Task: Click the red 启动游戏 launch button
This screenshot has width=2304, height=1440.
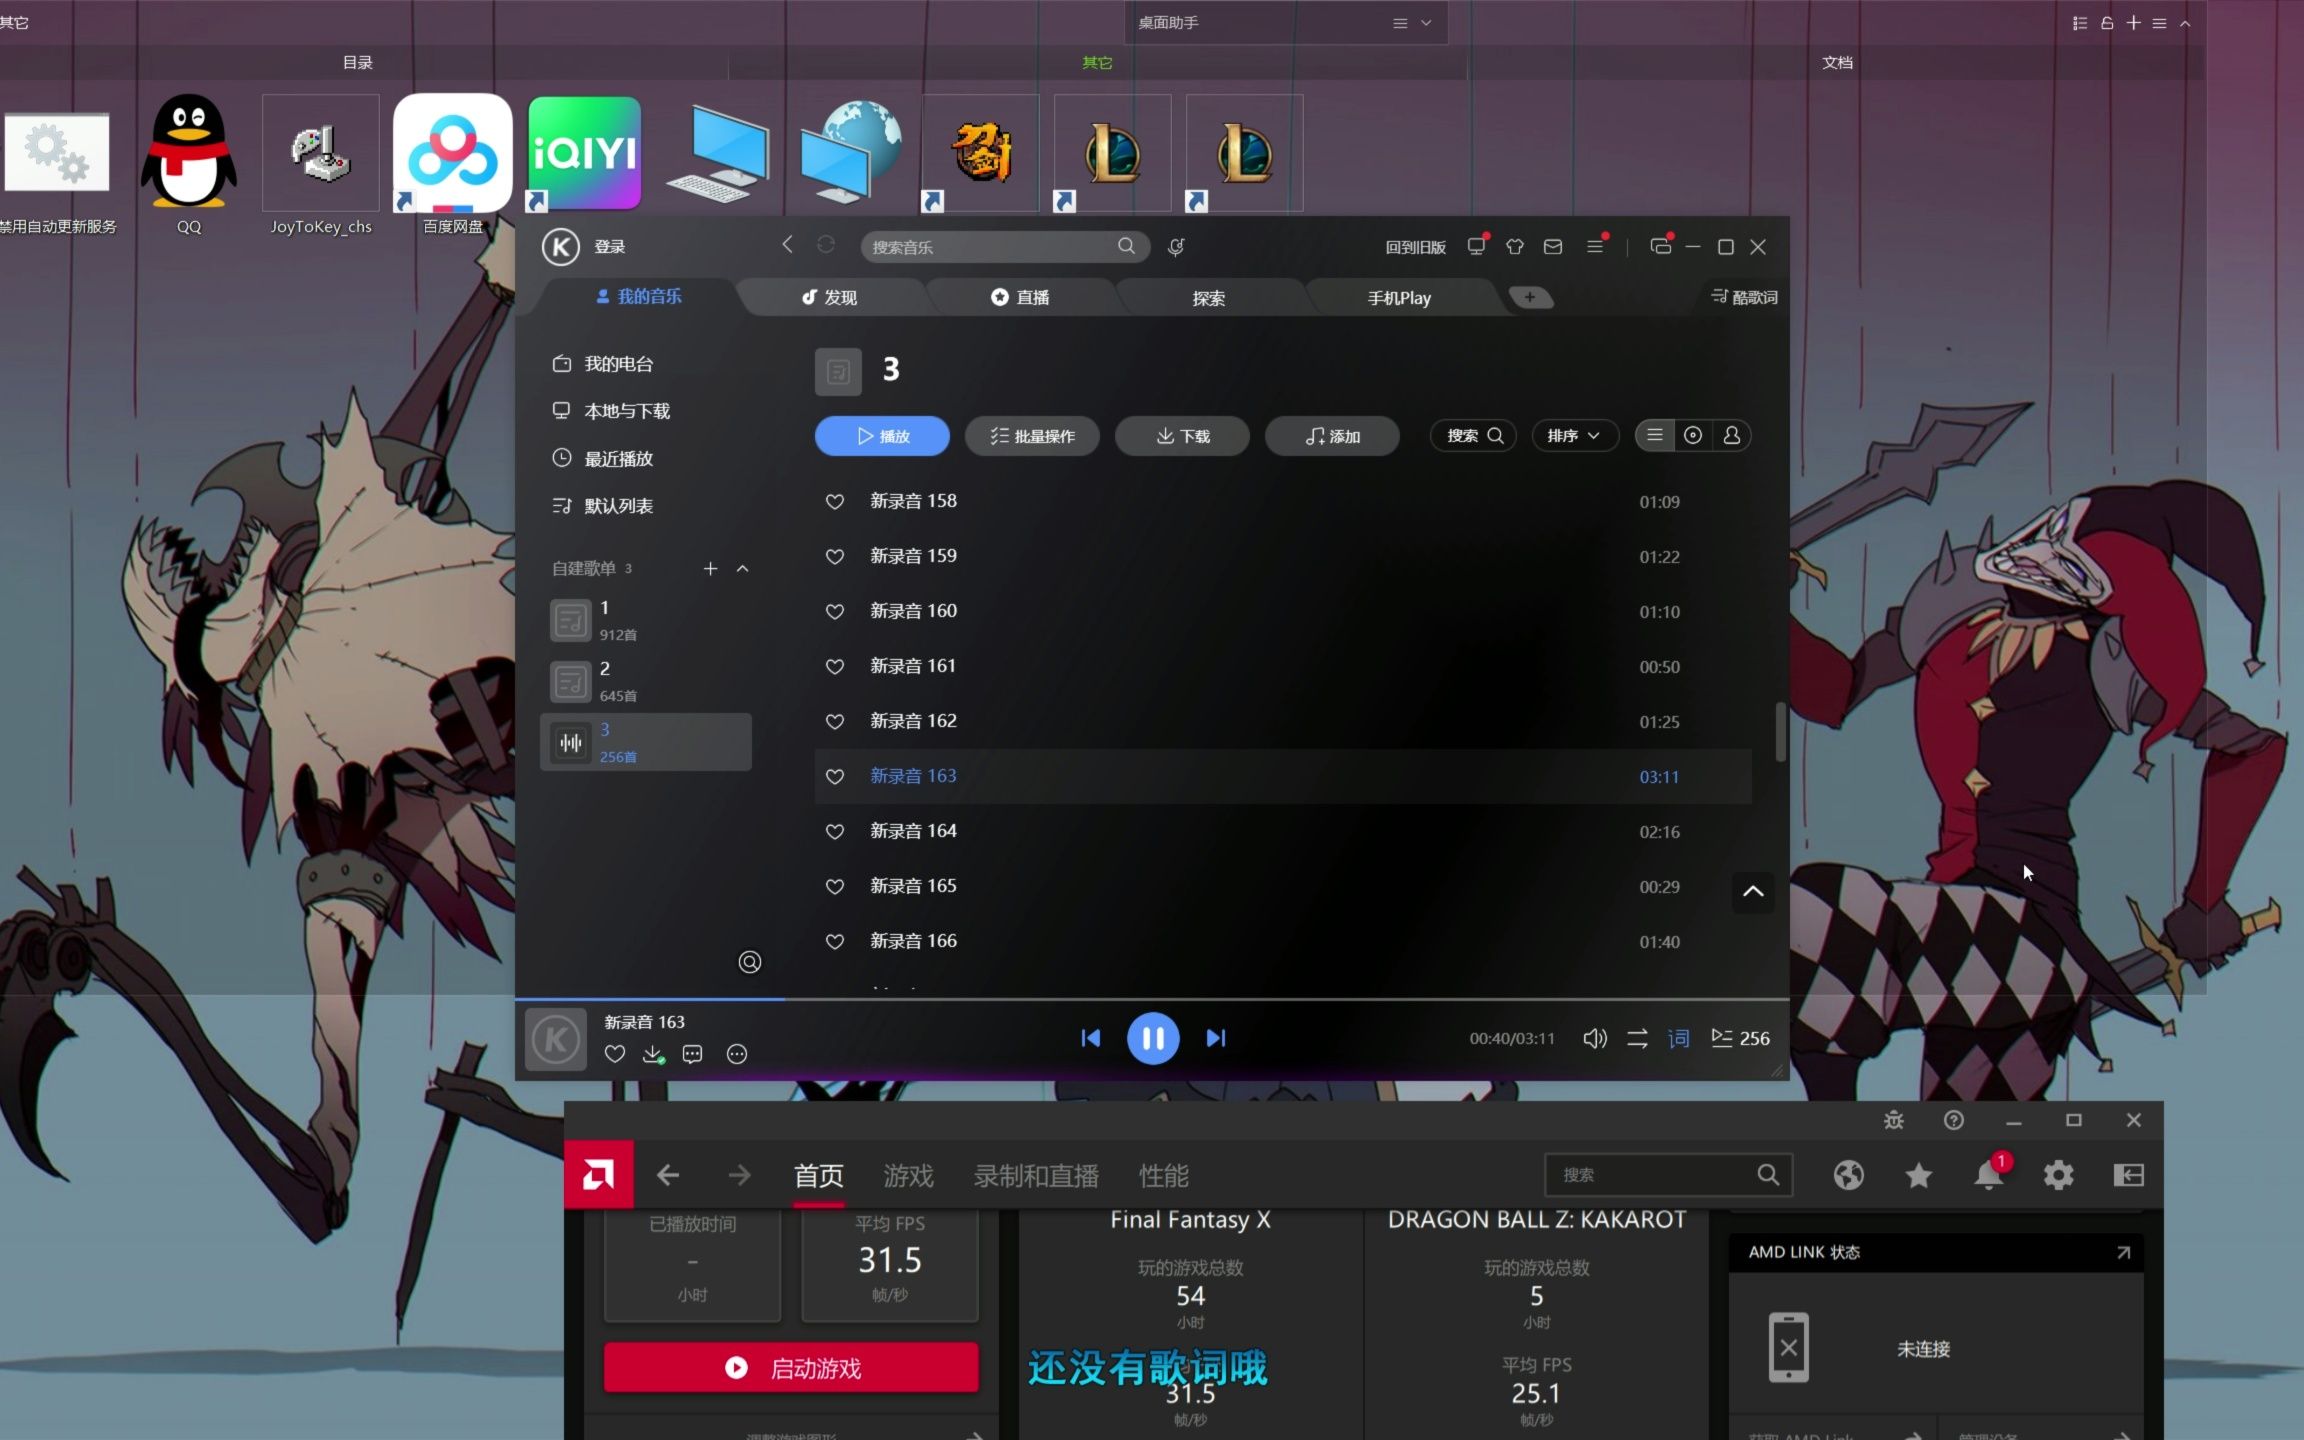Action: pos(791,1367)
